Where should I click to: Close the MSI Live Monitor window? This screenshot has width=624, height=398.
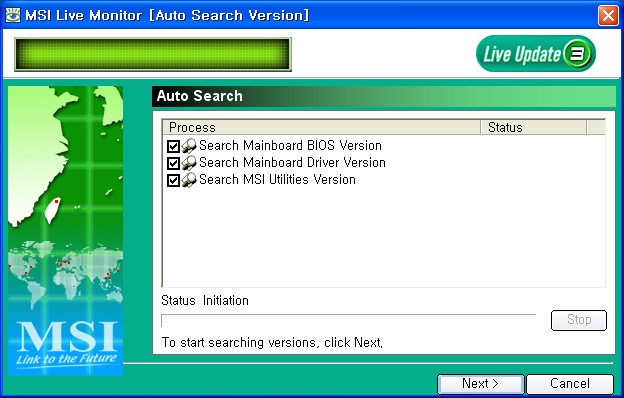[x=608, y=16]
